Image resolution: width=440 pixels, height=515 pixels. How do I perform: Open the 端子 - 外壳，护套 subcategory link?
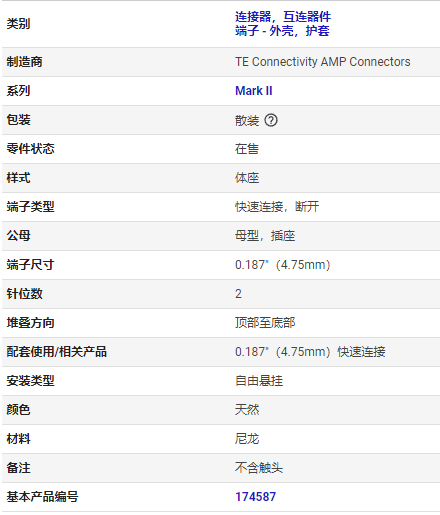282,31
